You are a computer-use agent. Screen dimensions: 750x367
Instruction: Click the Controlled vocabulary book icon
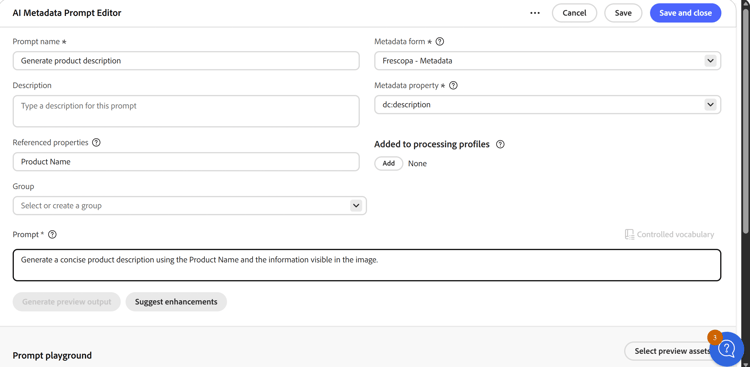(629, 234)
